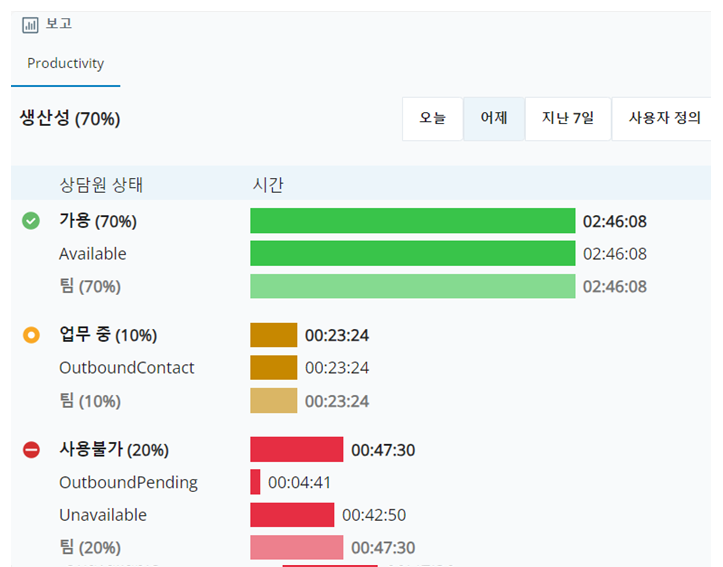Click the 팀 (20%) row label
This screenshot has width=723, height=567.
[90, 547]
